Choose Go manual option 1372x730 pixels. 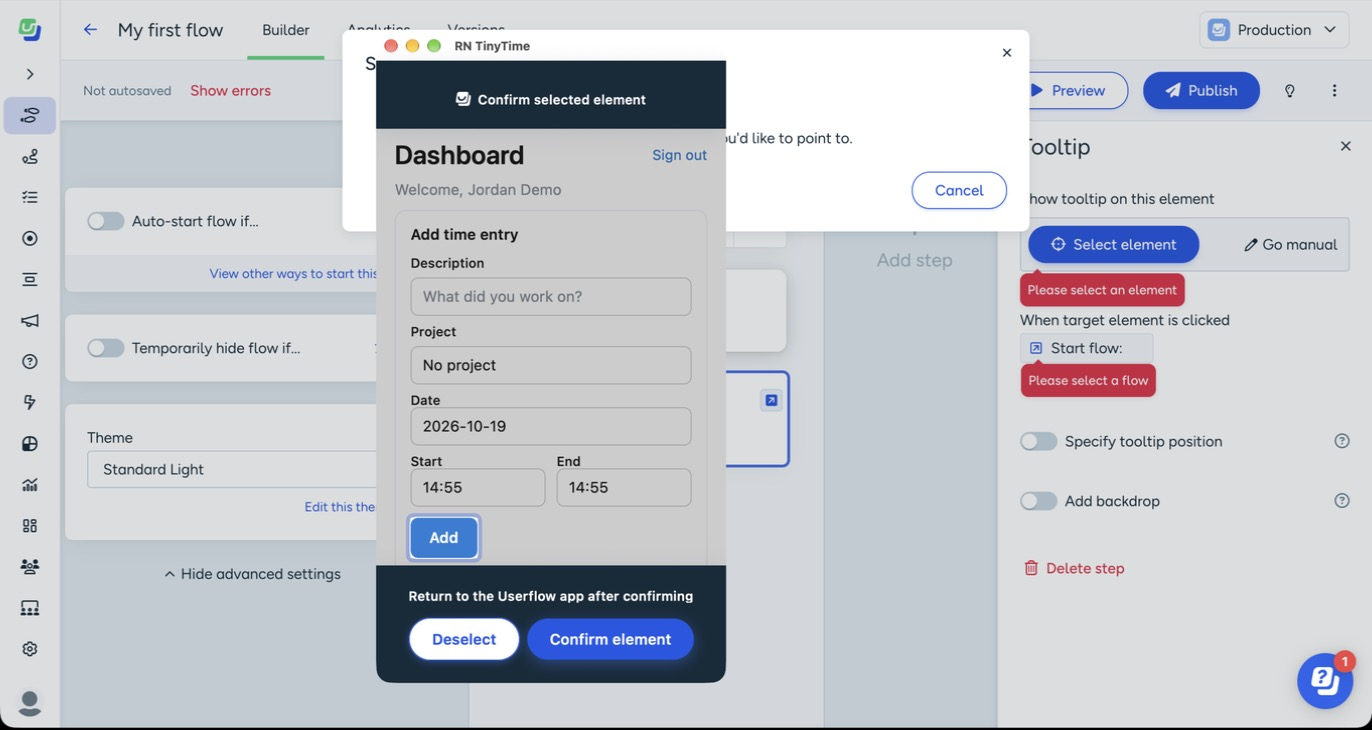(x=1290, y=244)
